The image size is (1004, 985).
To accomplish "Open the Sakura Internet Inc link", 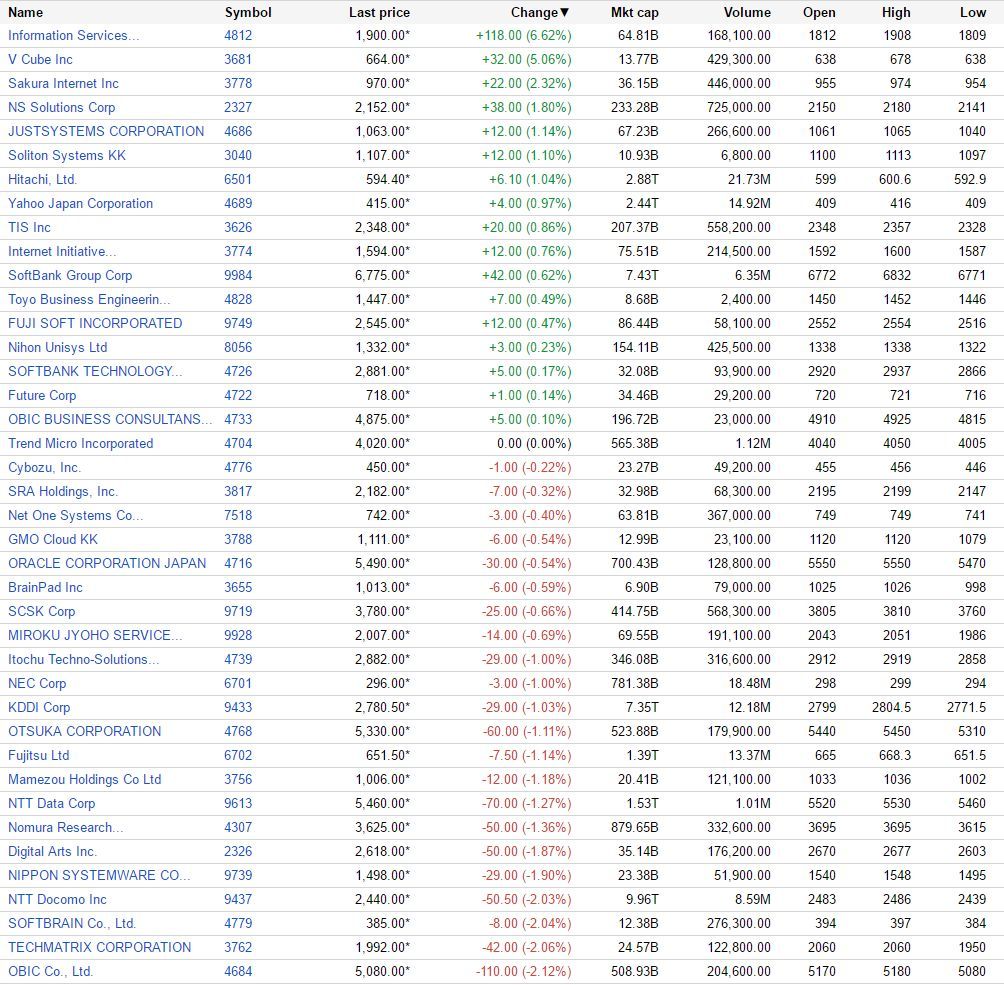I will tap(63, 83).
